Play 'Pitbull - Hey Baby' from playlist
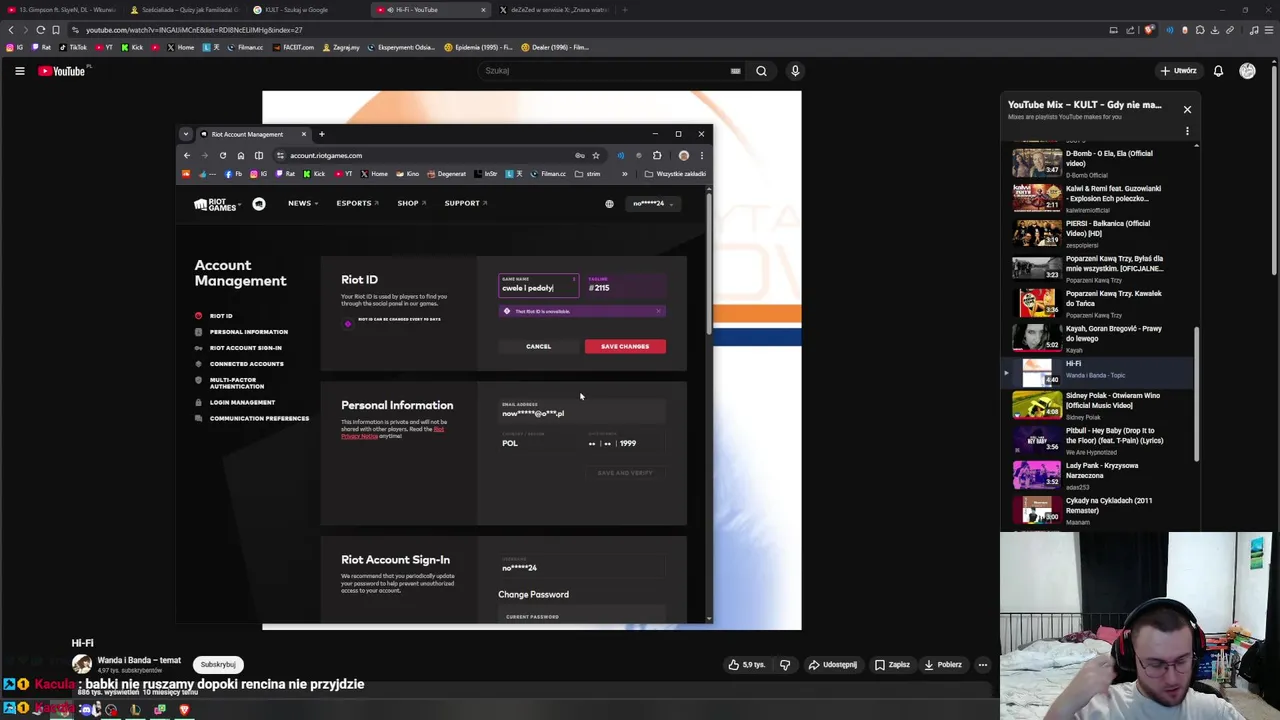Screen dimensions: 1280x720 [1103, 440]
